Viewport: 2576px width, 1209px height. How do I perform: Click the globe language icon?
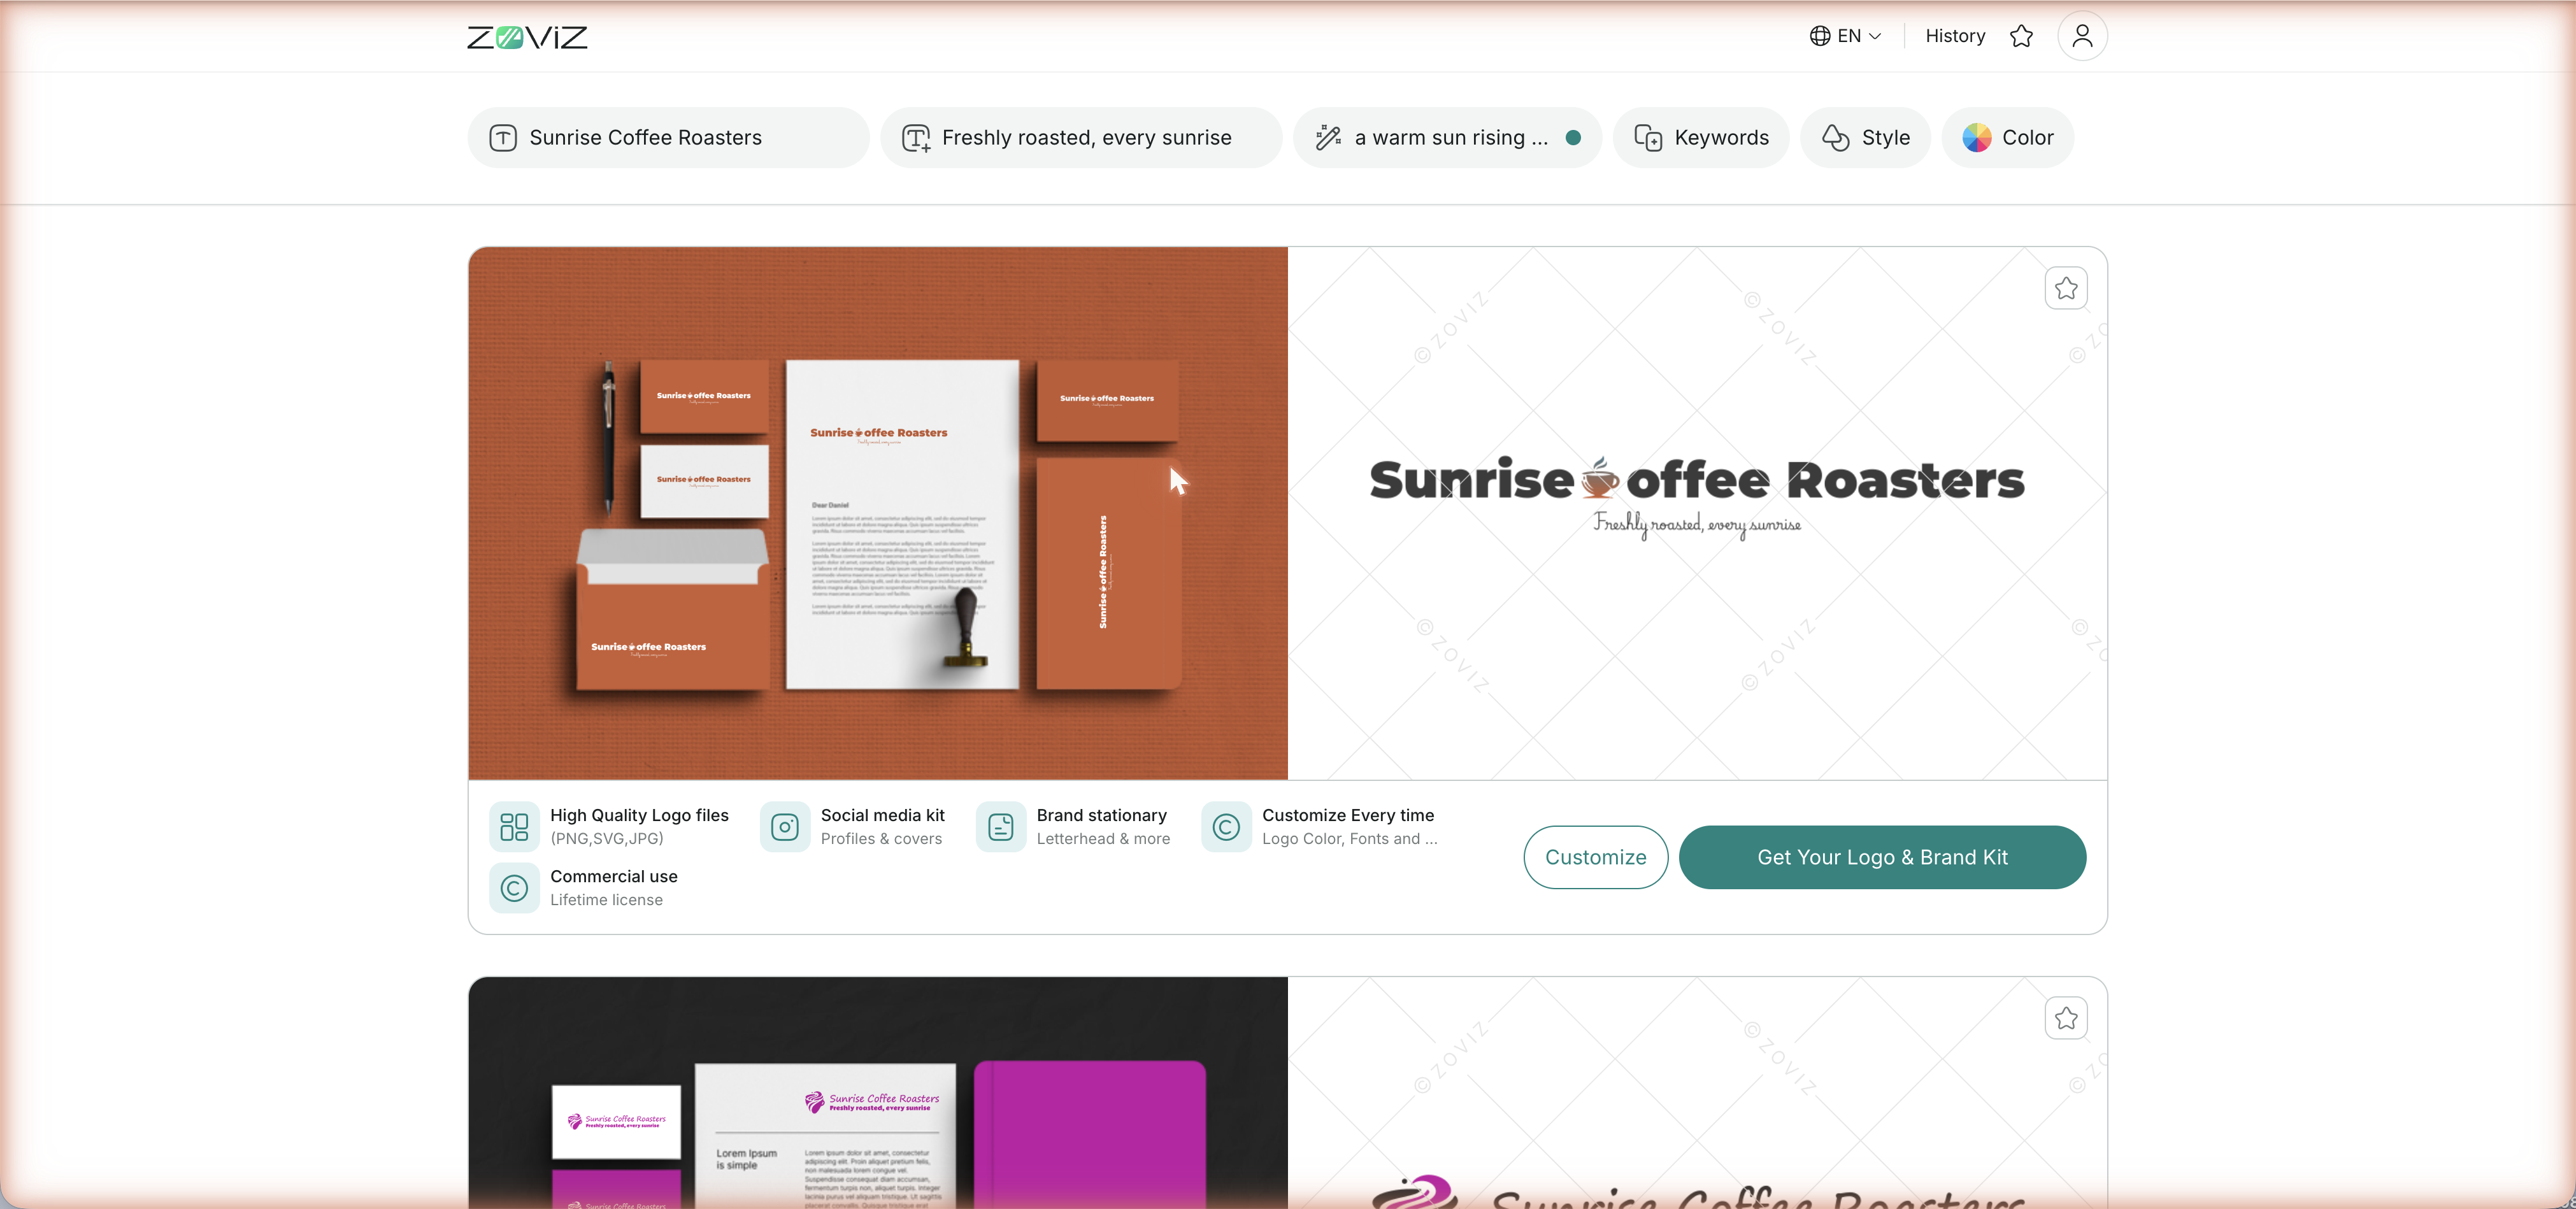(x=1820, y=36)
